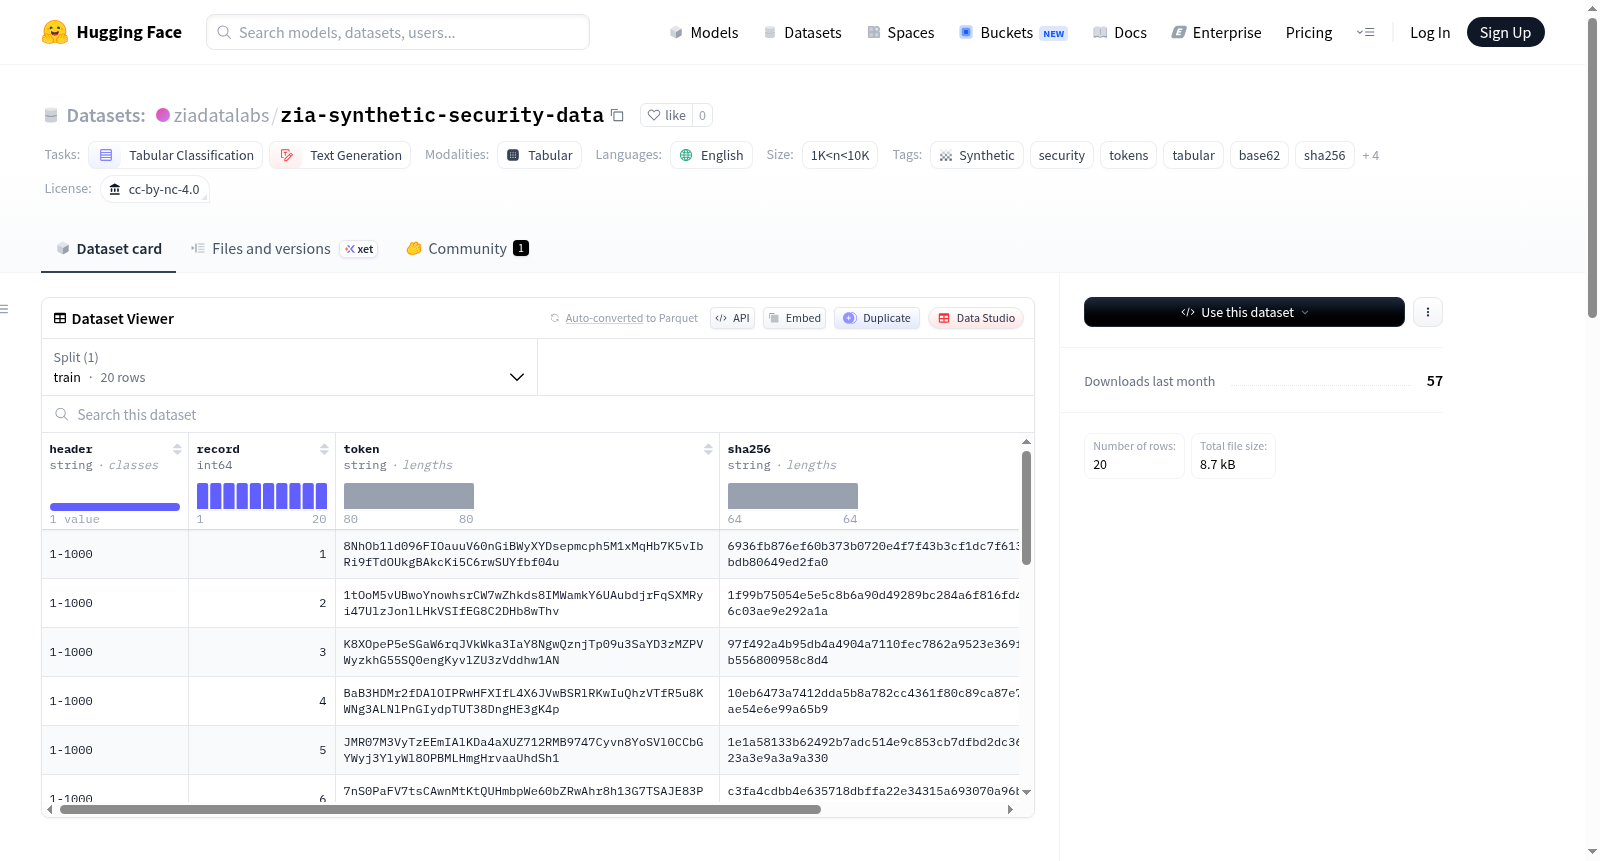Click the table scroll-right arrow
The height and width of the screenshot is (861, 1600).
click(1010, 810)
